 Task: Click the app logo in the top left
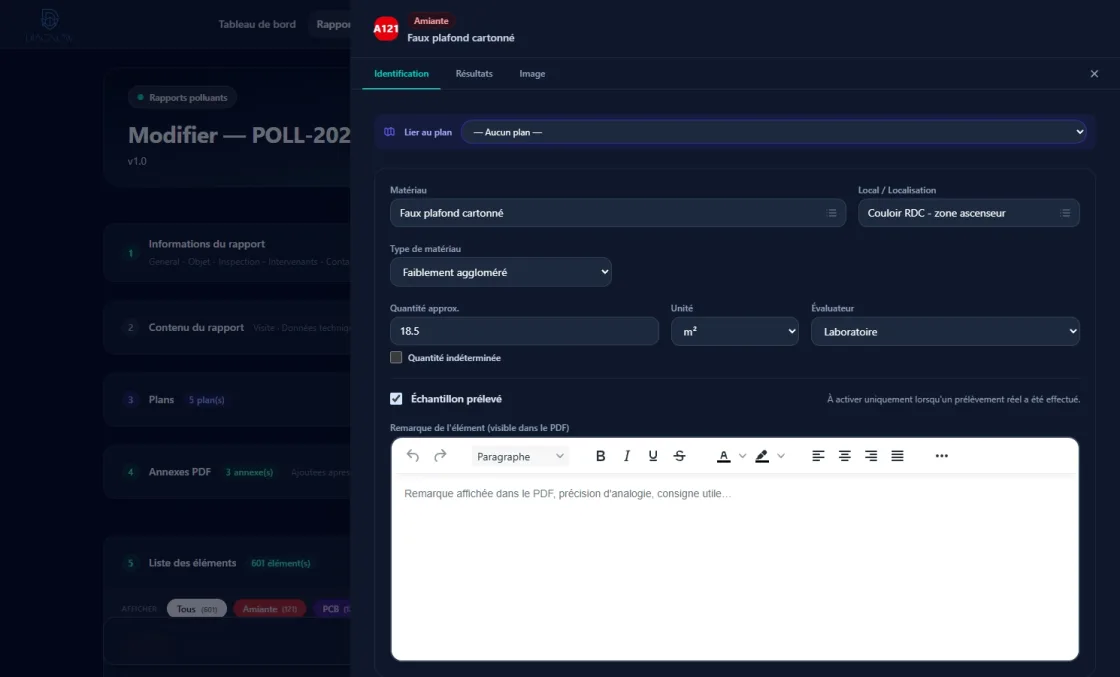49,24
